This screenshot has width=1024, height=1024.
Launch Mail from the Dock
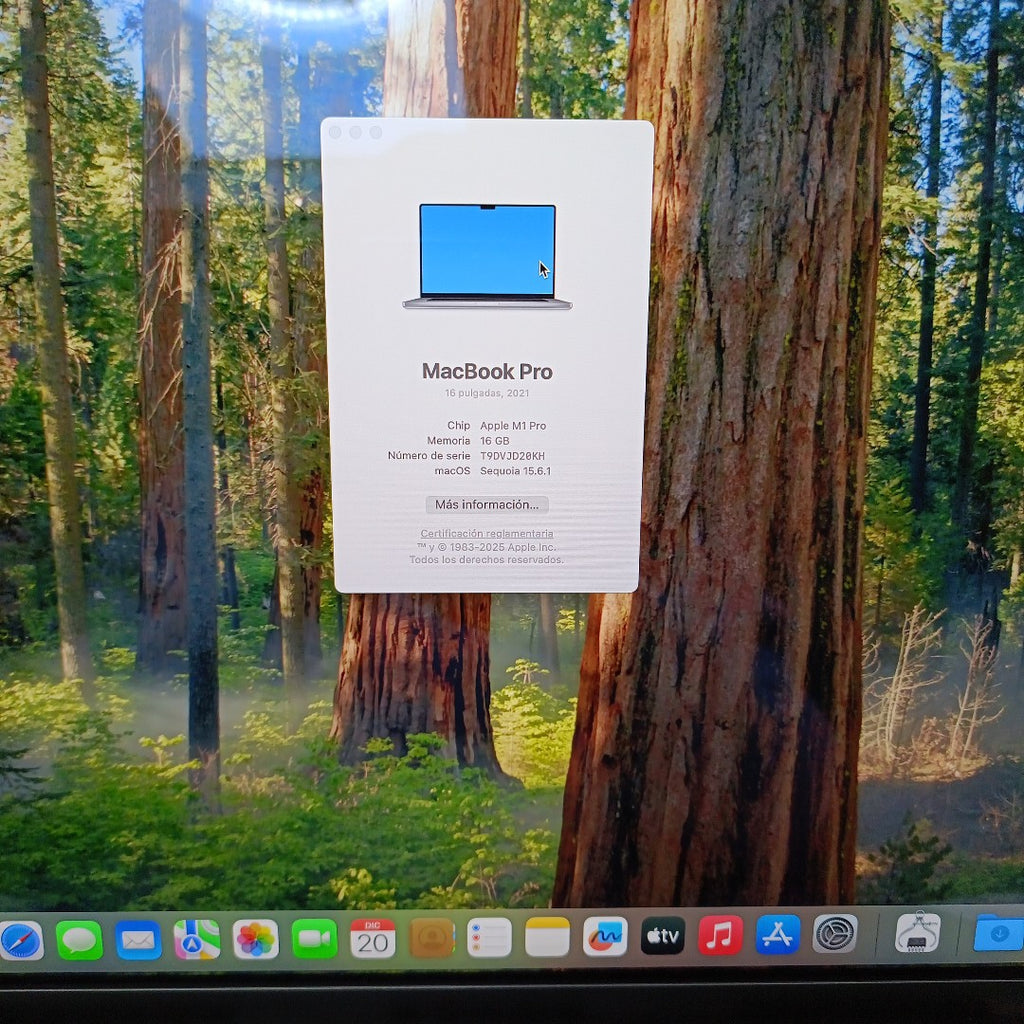pyautogui.click(x=136, y=938)
